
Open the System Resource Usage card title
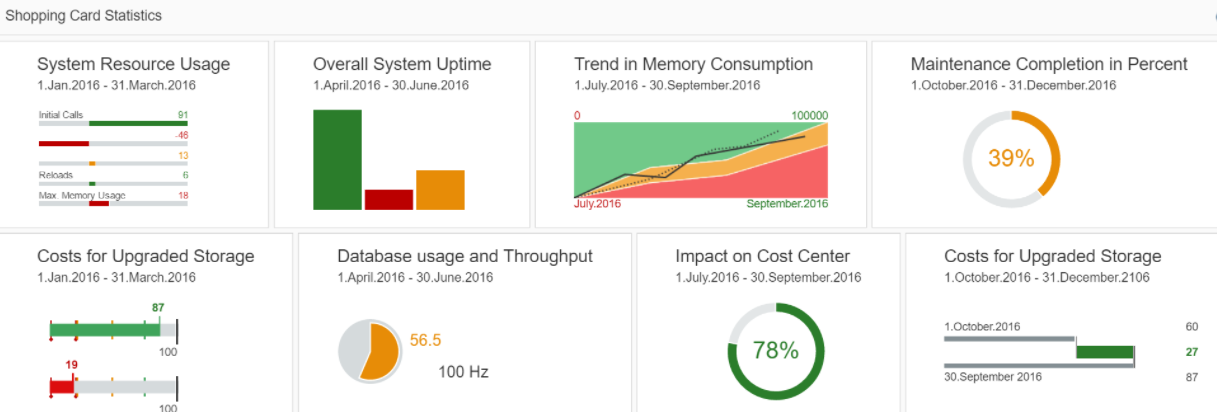(133, 64)
